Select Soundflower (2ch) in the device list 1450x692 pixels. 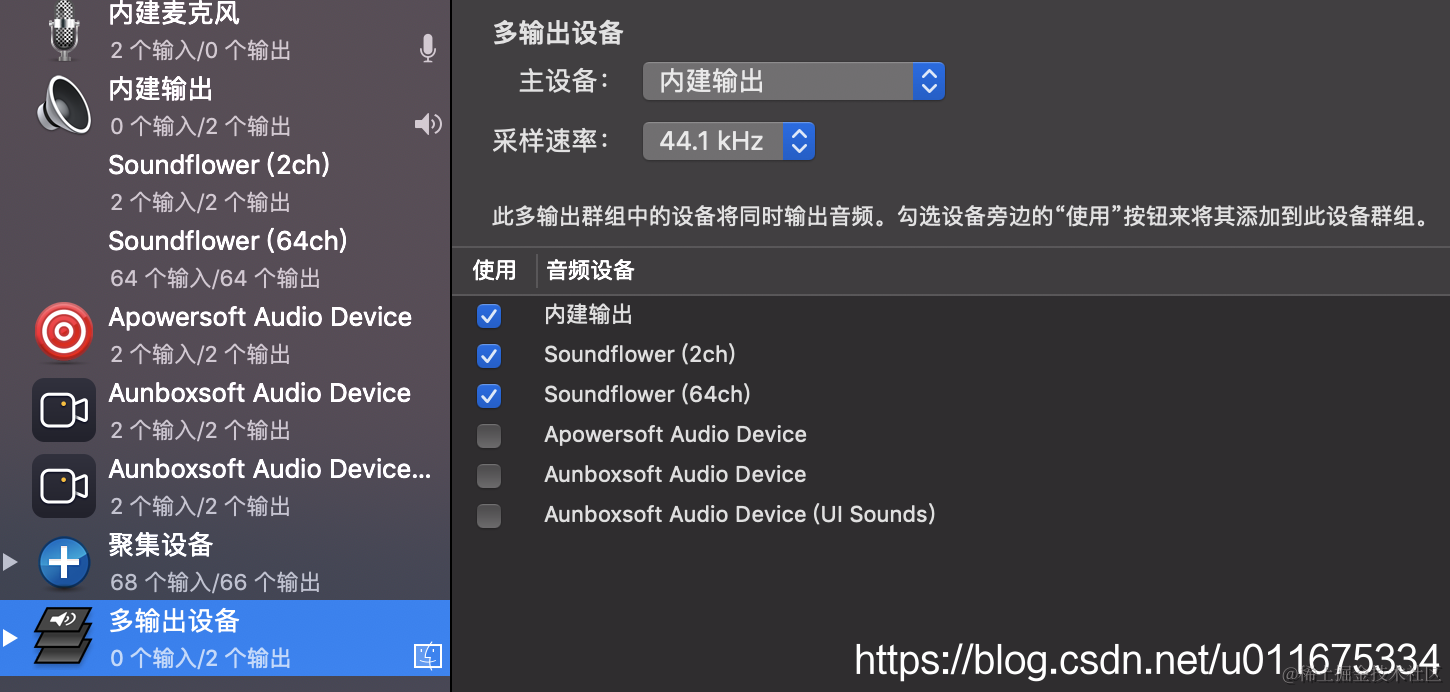click(x=225, y=182)
